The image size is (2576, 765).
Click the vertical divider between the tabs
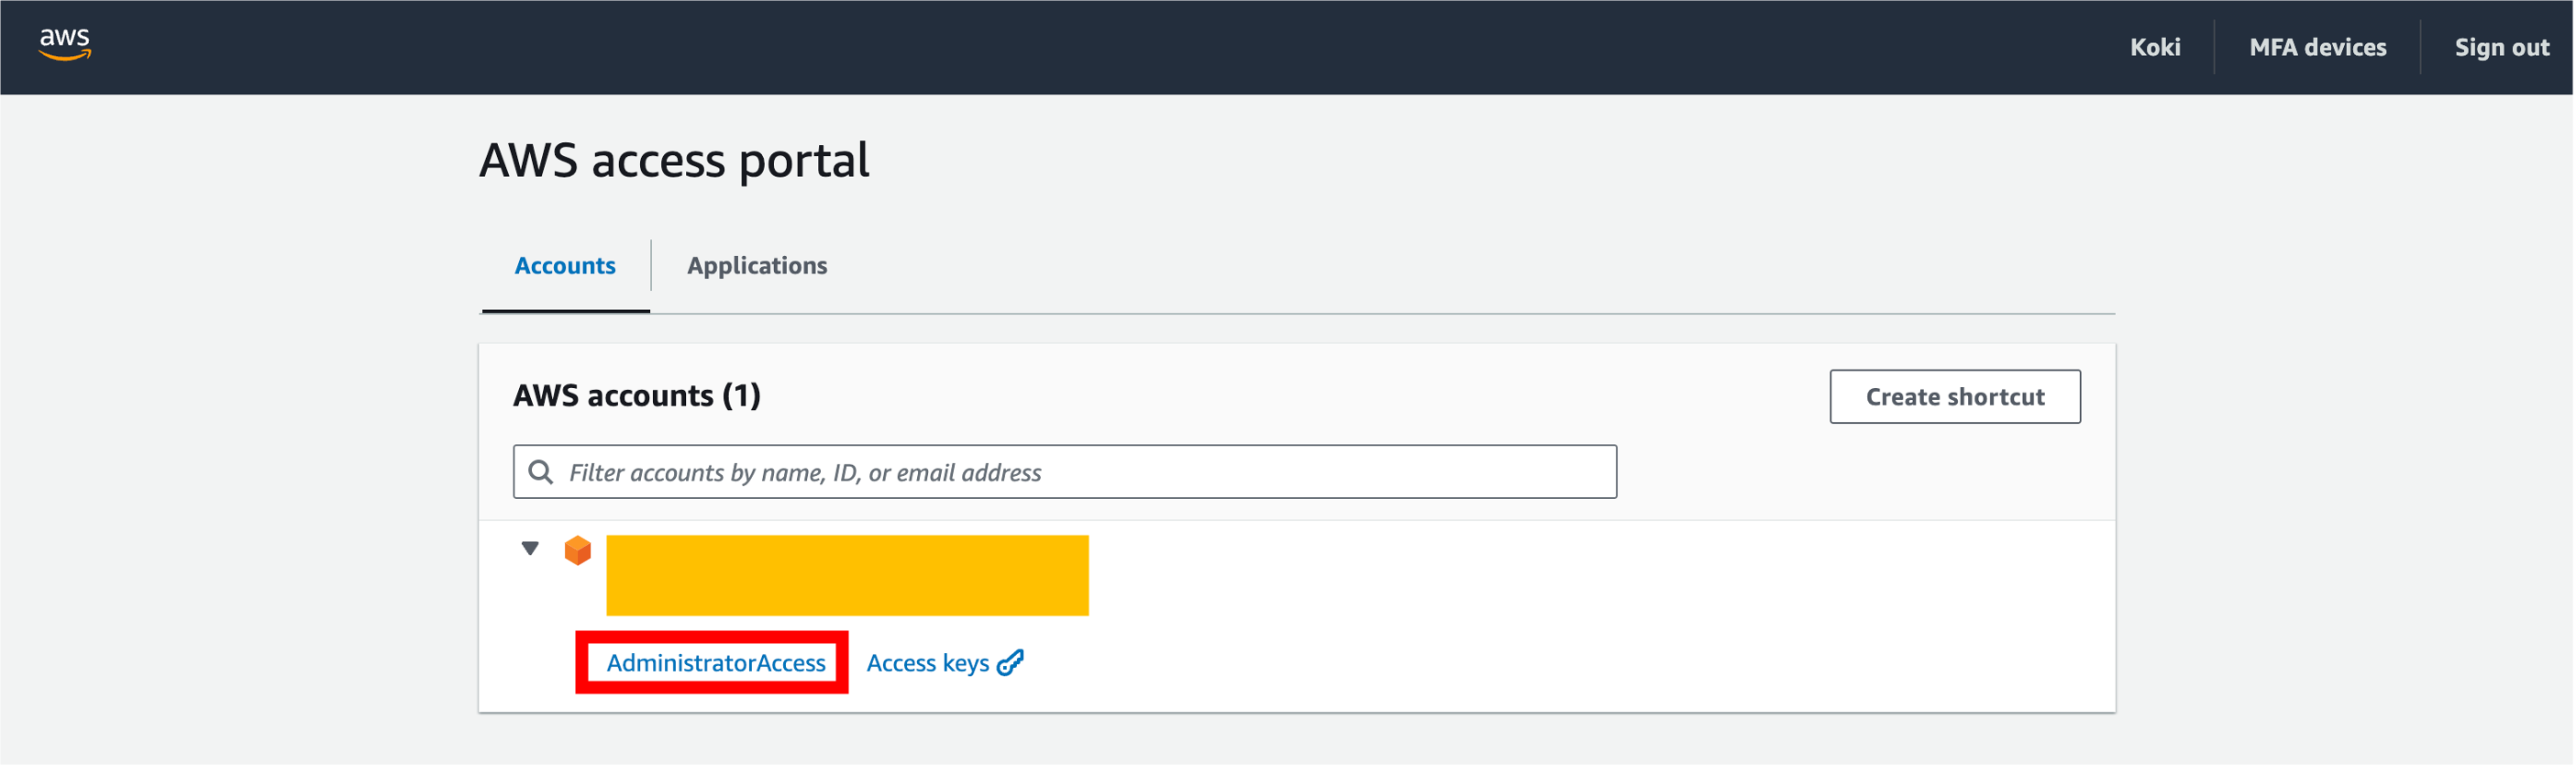pos(651,265)
